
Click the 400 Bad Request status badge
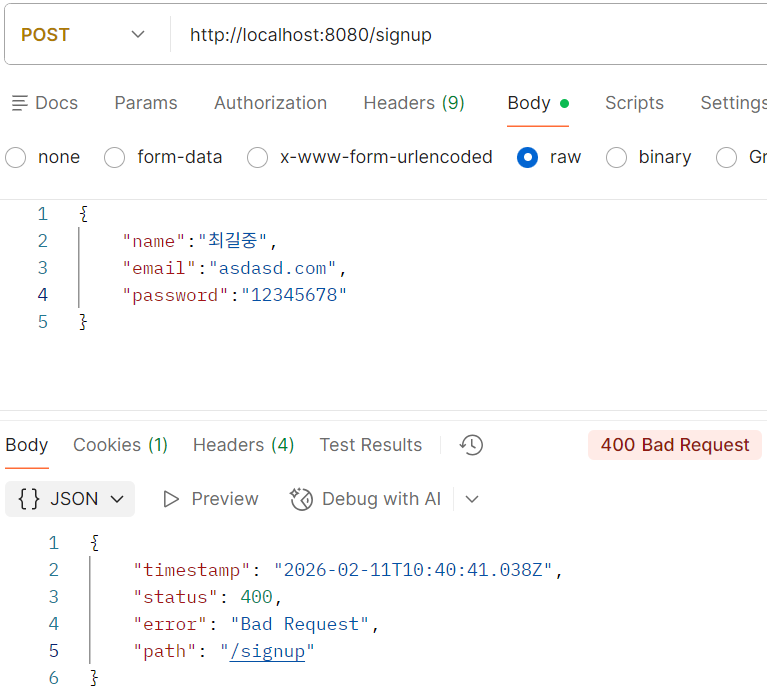[675, 445]
